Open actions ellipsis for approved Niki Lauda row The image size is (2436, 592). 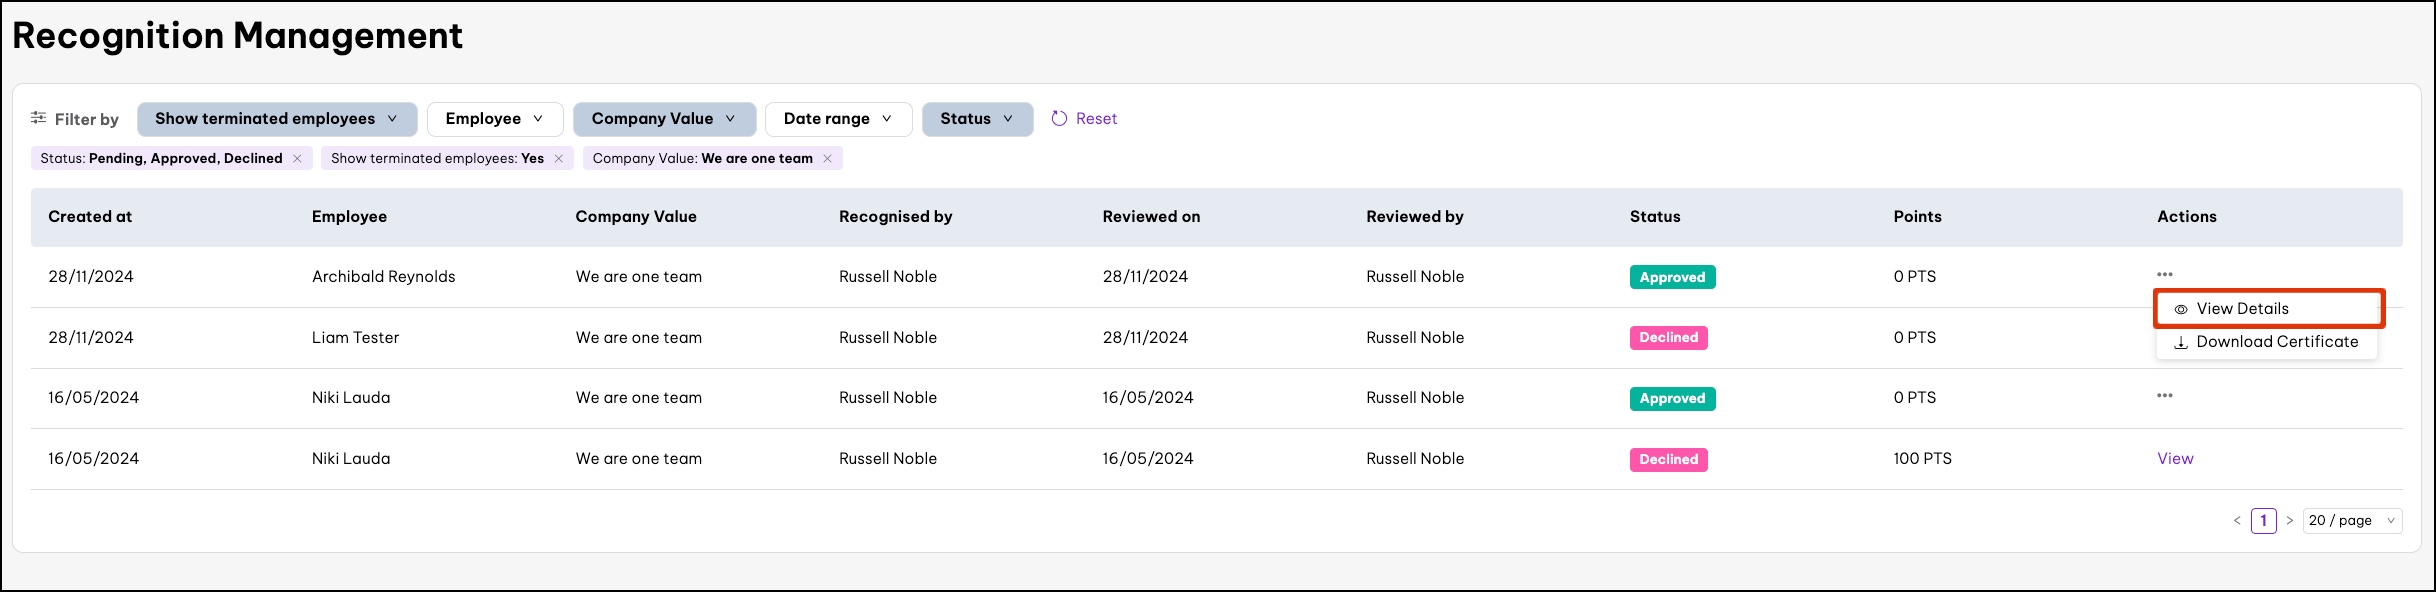click(x=2164, y=396)
